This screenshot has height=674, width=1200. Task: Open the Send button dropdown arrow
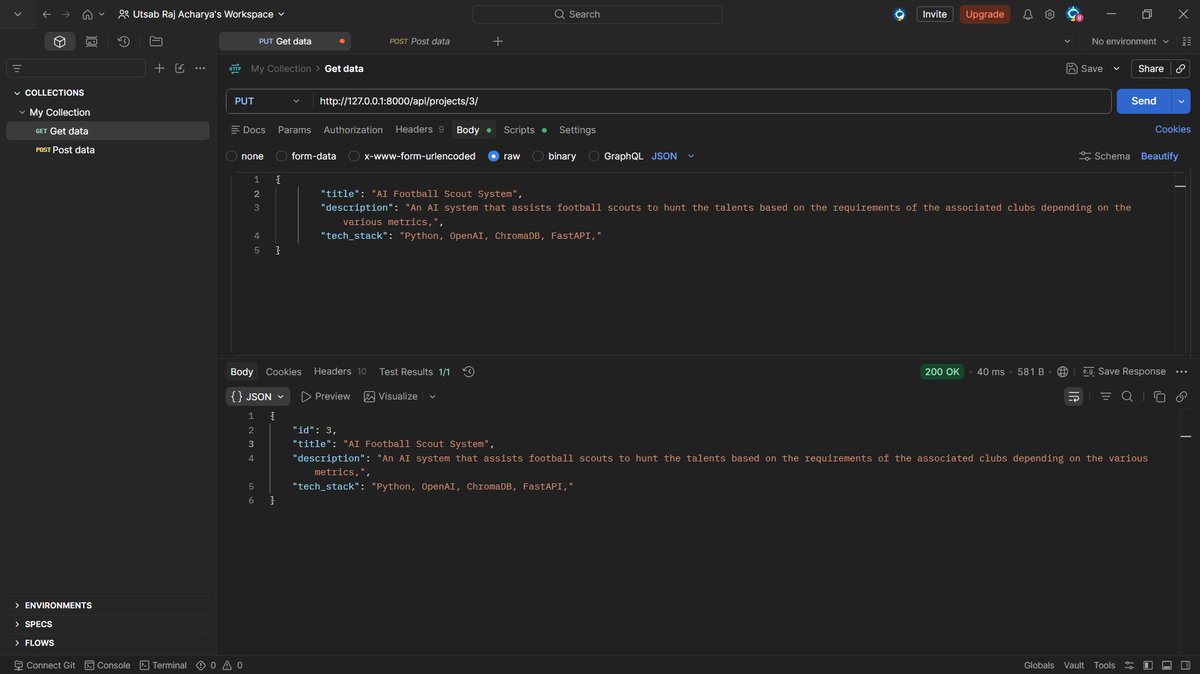coord(1182,101)
